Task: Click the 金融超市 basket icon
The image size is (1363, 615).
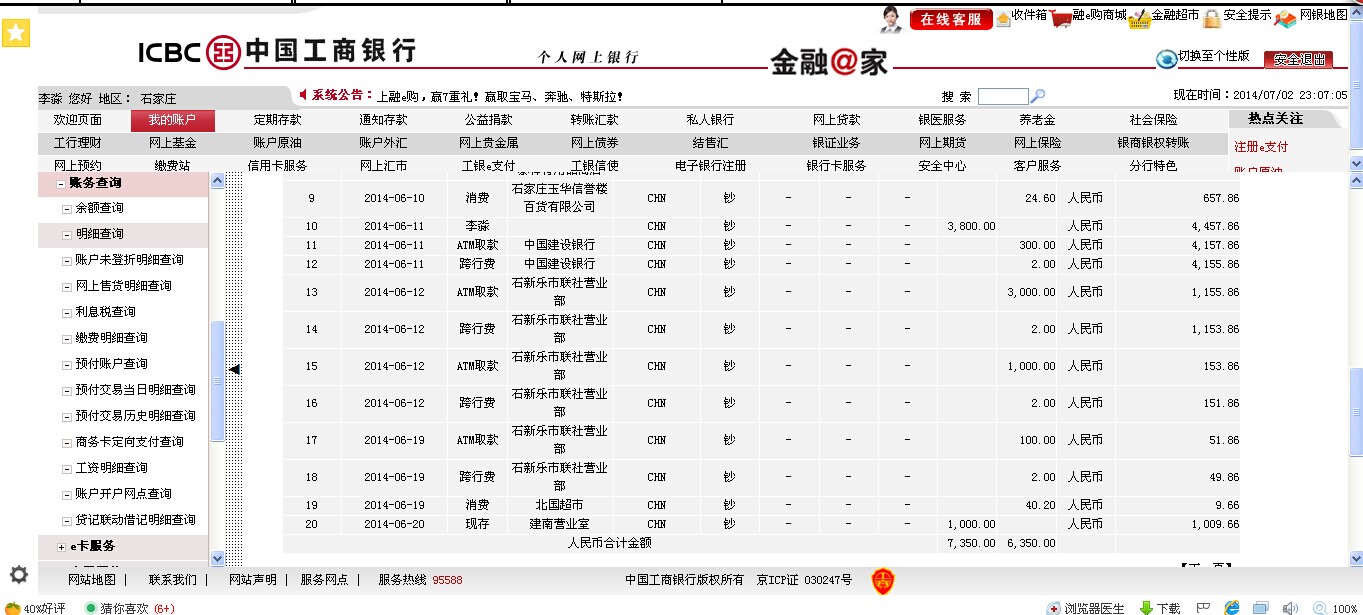Action: click(1139, 19)
